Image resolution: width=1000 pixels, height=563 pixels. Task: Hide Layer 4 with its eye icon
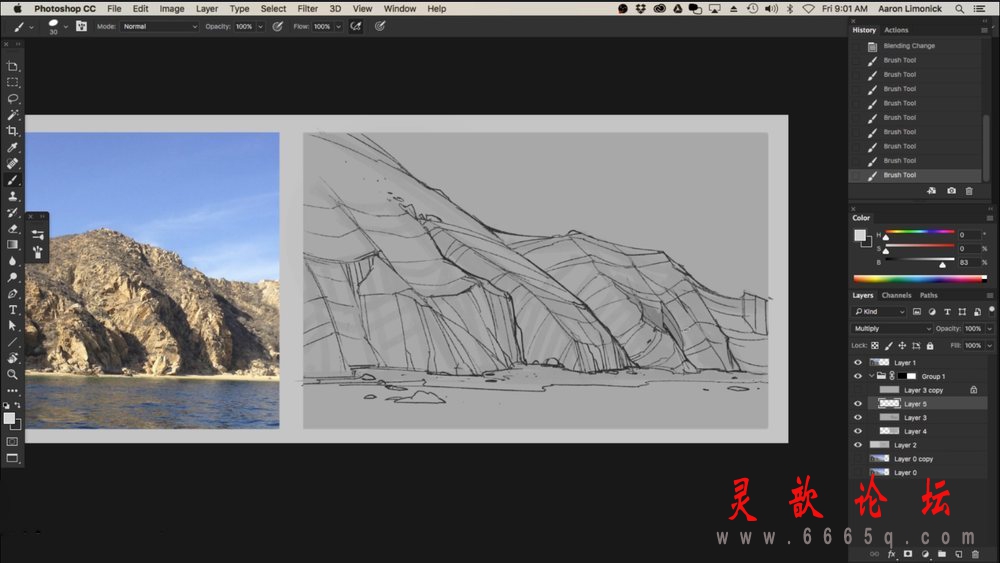pos(858,431)
